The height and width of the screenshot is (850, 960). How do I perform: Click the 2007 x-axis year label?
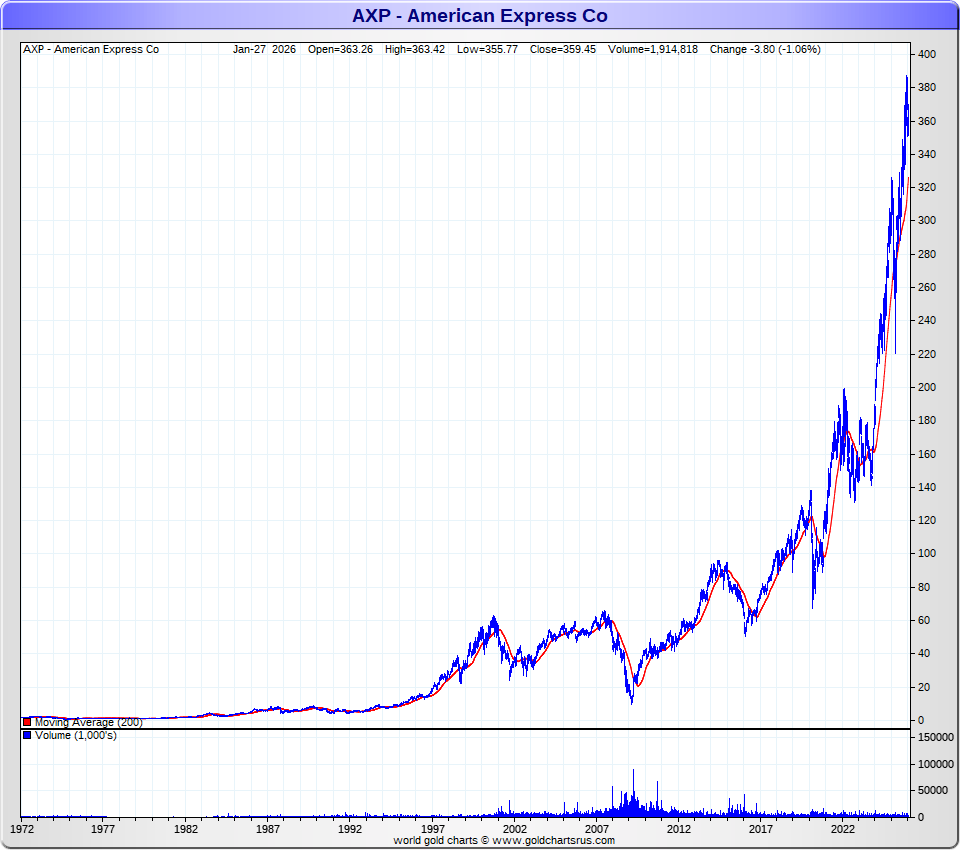(x=597, y=829)
